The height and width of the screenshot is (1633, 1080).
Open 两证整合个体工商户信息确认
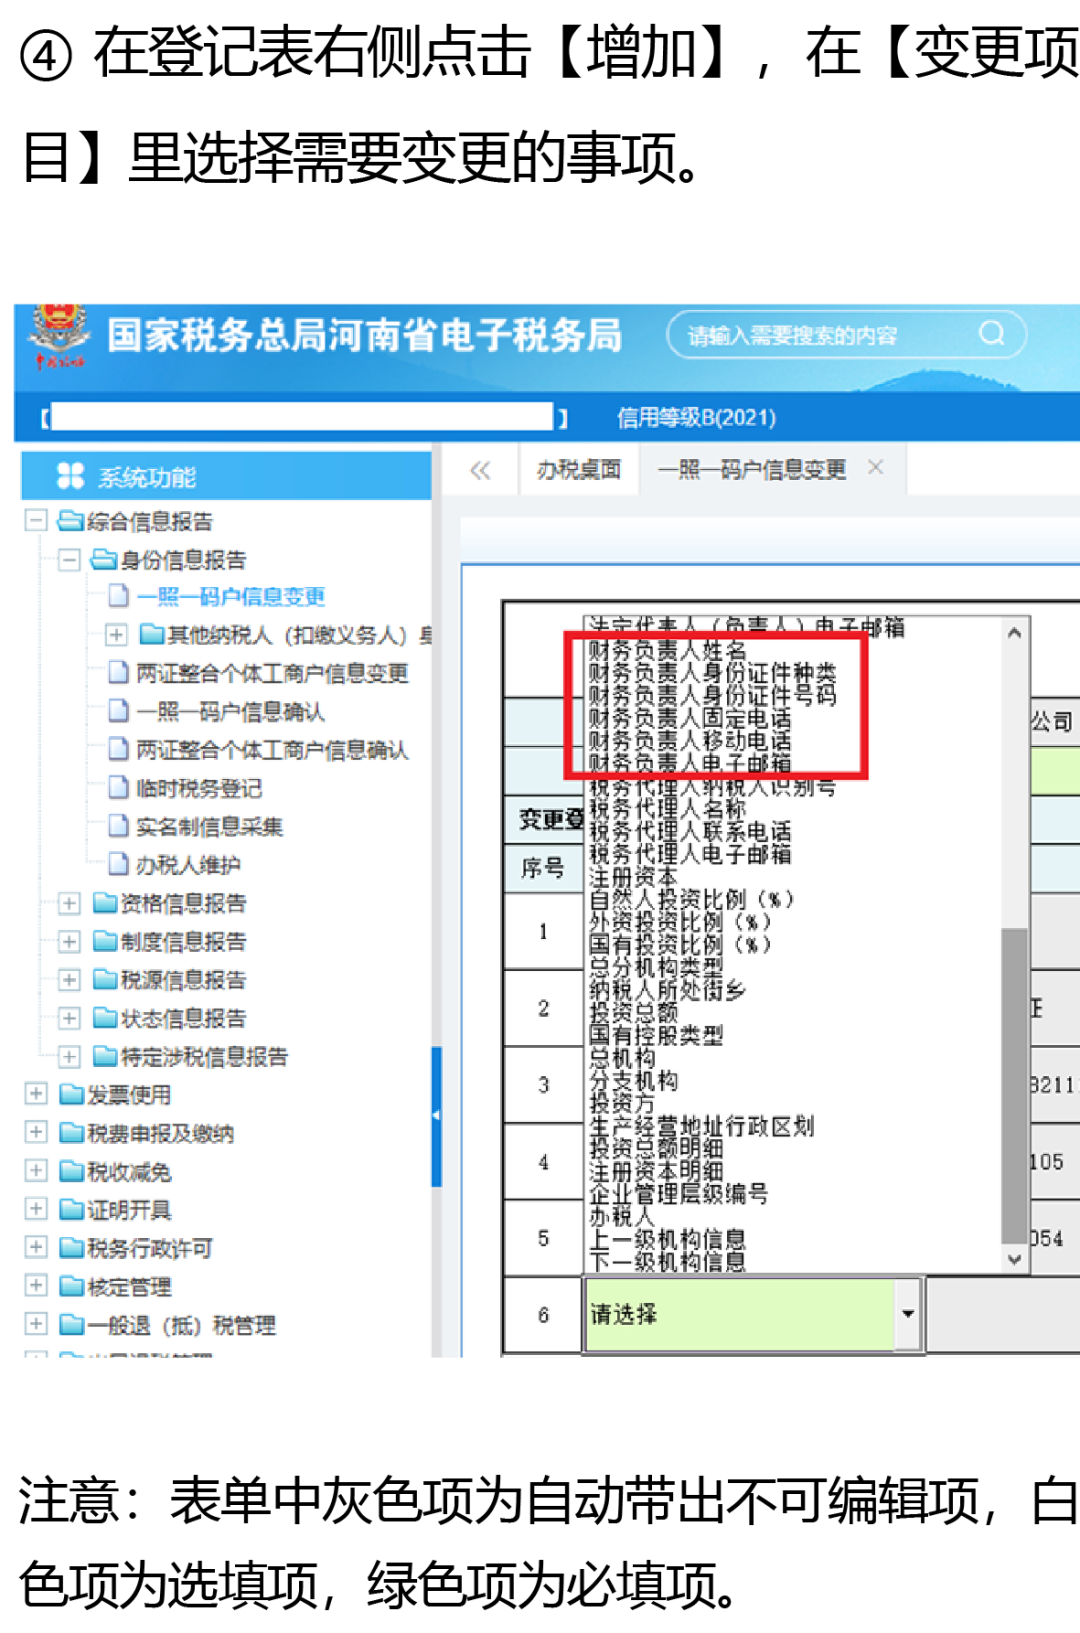[x=272, y=750]
